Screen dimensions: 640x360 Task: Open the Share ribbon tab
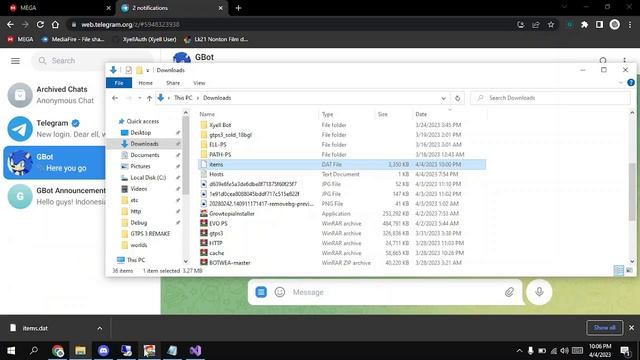click(173, 83)
